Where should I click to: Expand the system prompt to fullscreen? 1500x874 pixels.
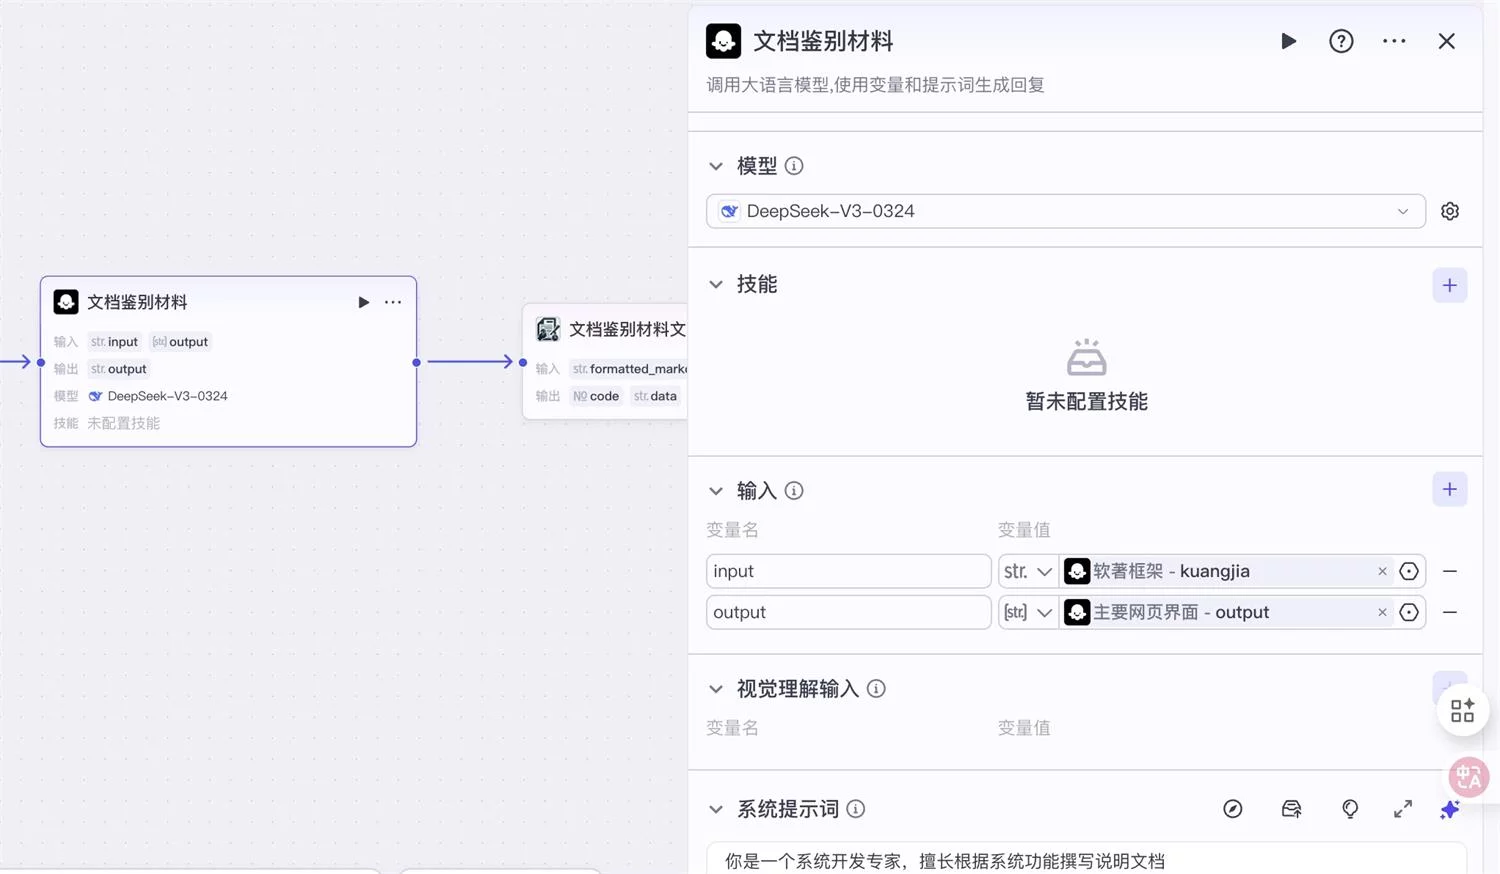point(1402,809)
